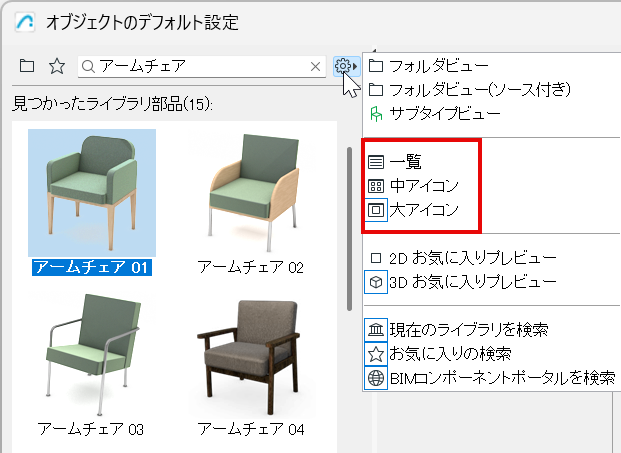
Task: Select 大アイコン display option
Action: (413, 210)
